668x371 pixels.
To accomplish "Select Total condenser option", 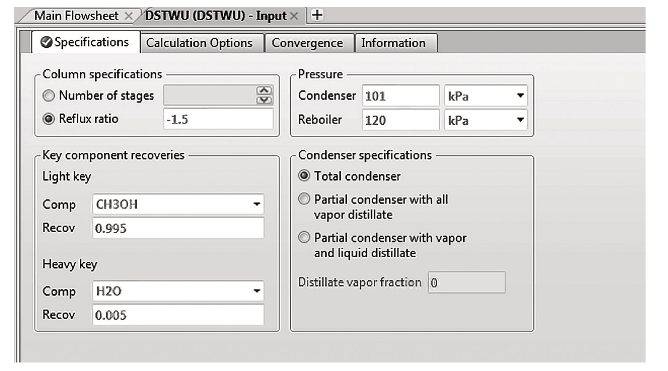I will (304, 175).
